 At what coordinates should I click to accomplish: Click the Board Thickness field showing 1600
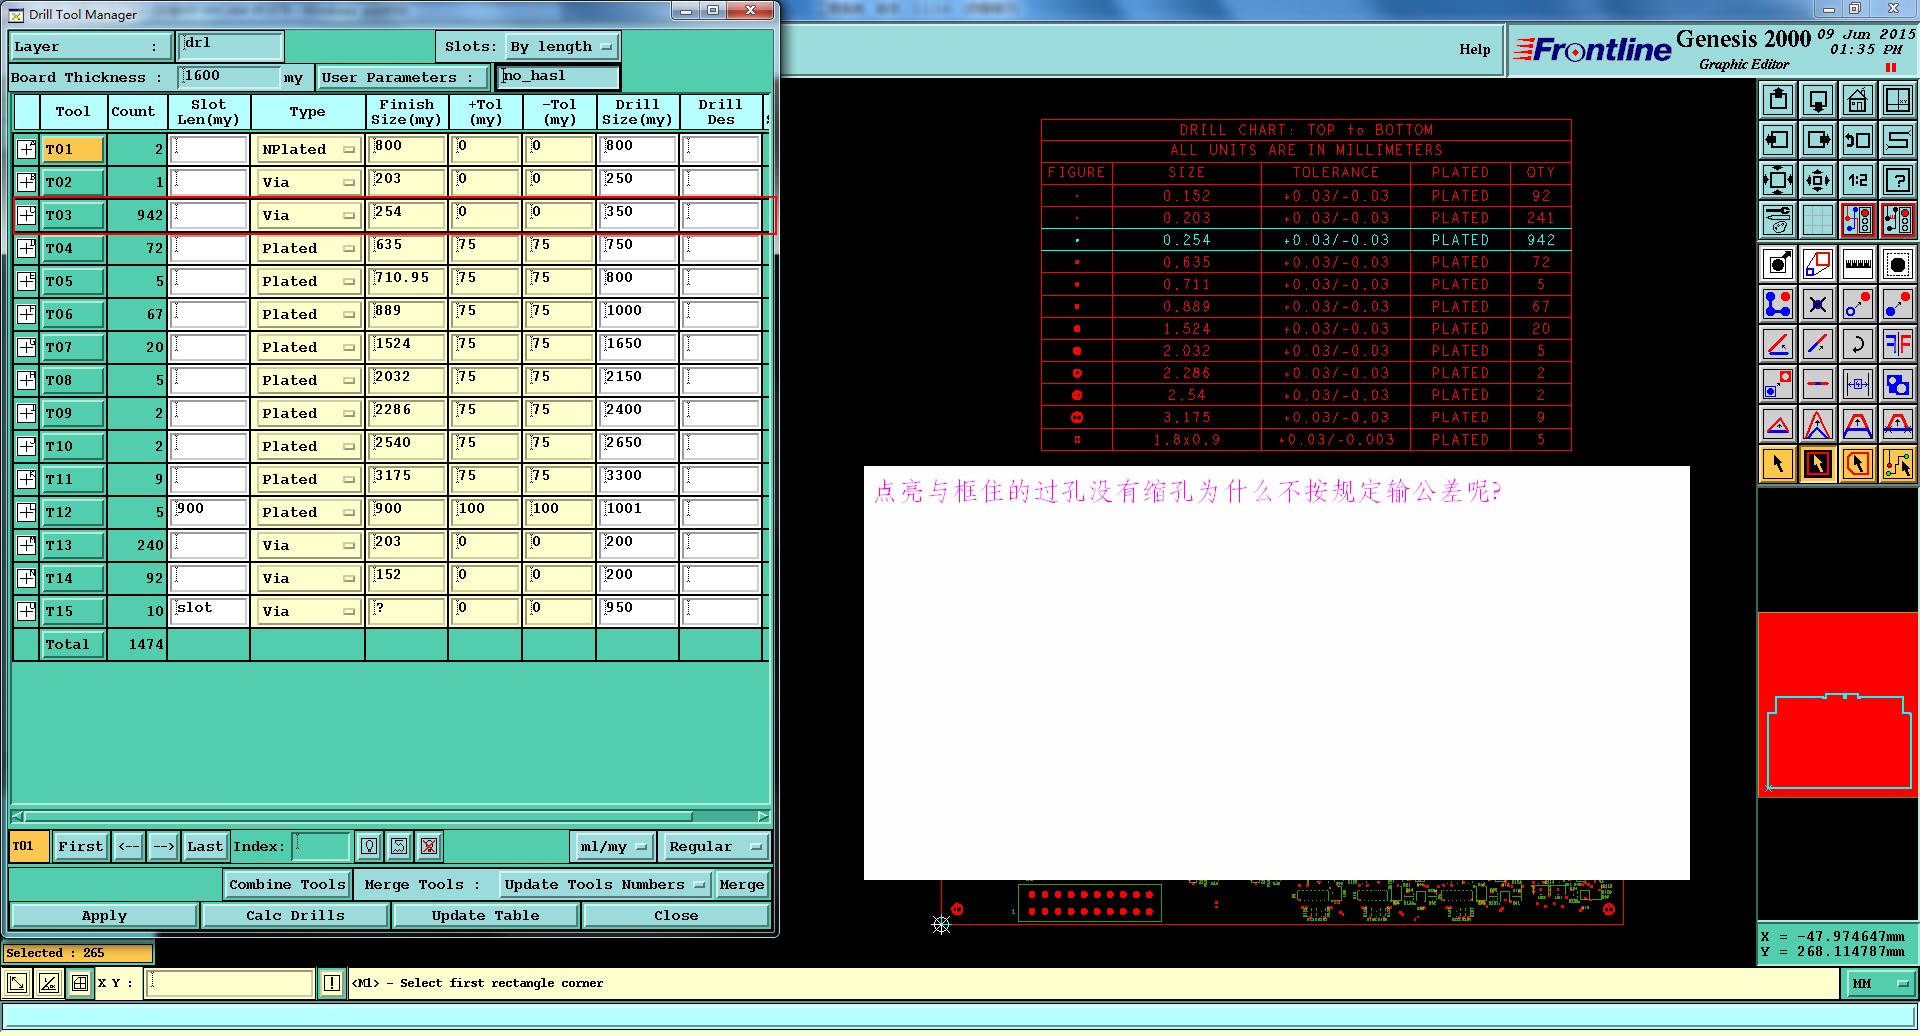(230, 77)
